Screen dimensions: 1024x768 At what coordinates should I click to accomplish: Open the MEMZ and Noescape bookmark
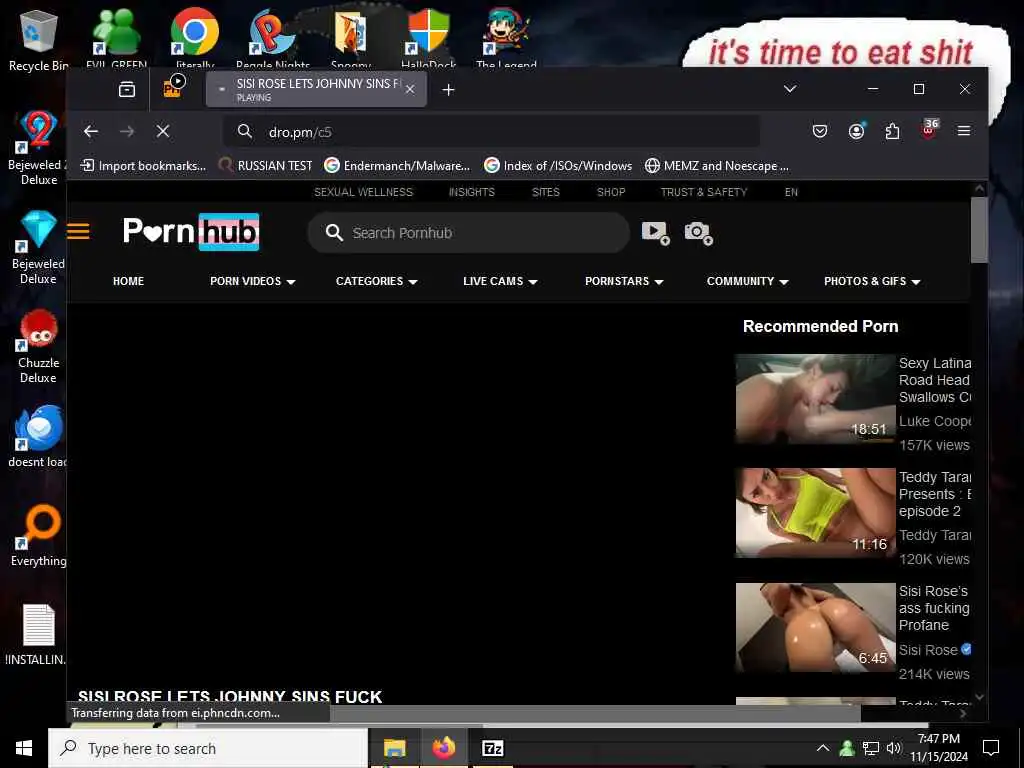pyautogui.click(x=716, y=166)
